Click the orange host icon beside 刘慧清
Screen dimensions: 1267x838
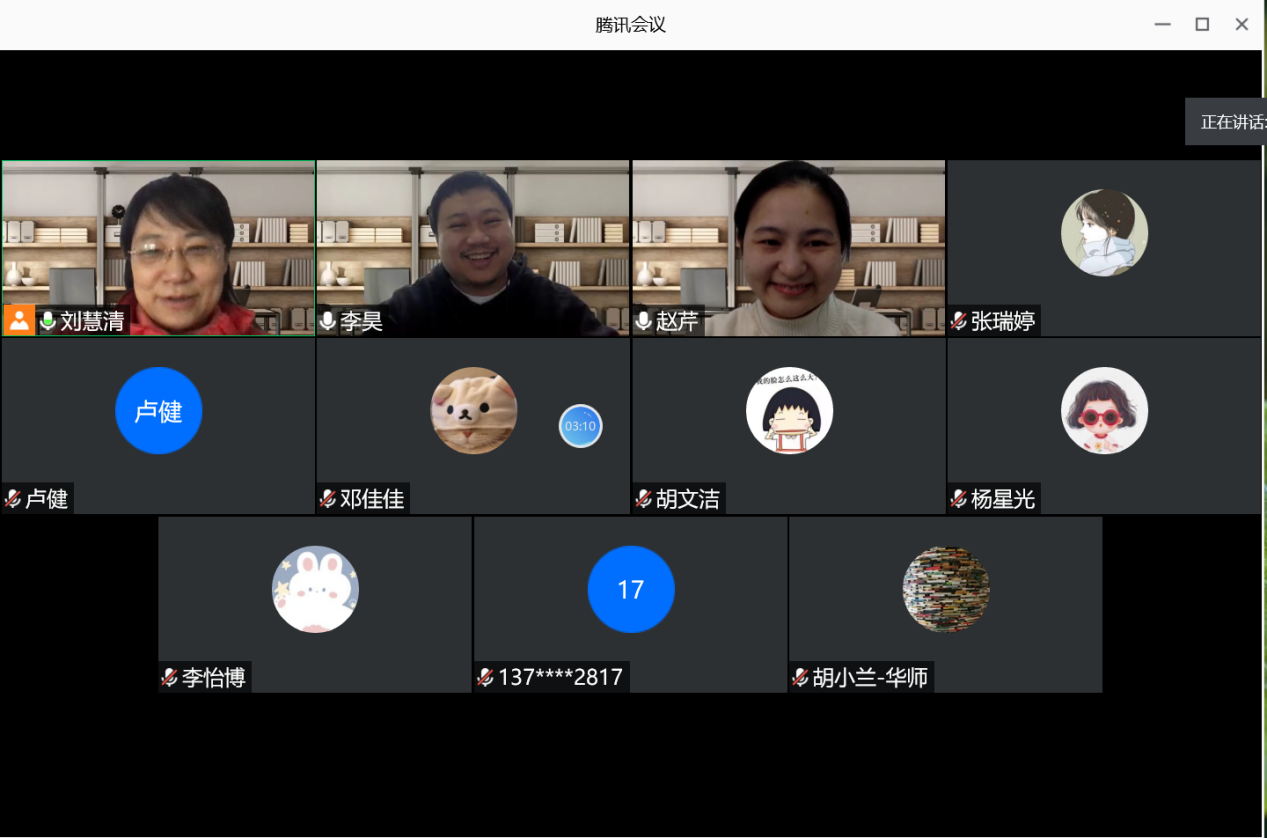click(19, 321)
